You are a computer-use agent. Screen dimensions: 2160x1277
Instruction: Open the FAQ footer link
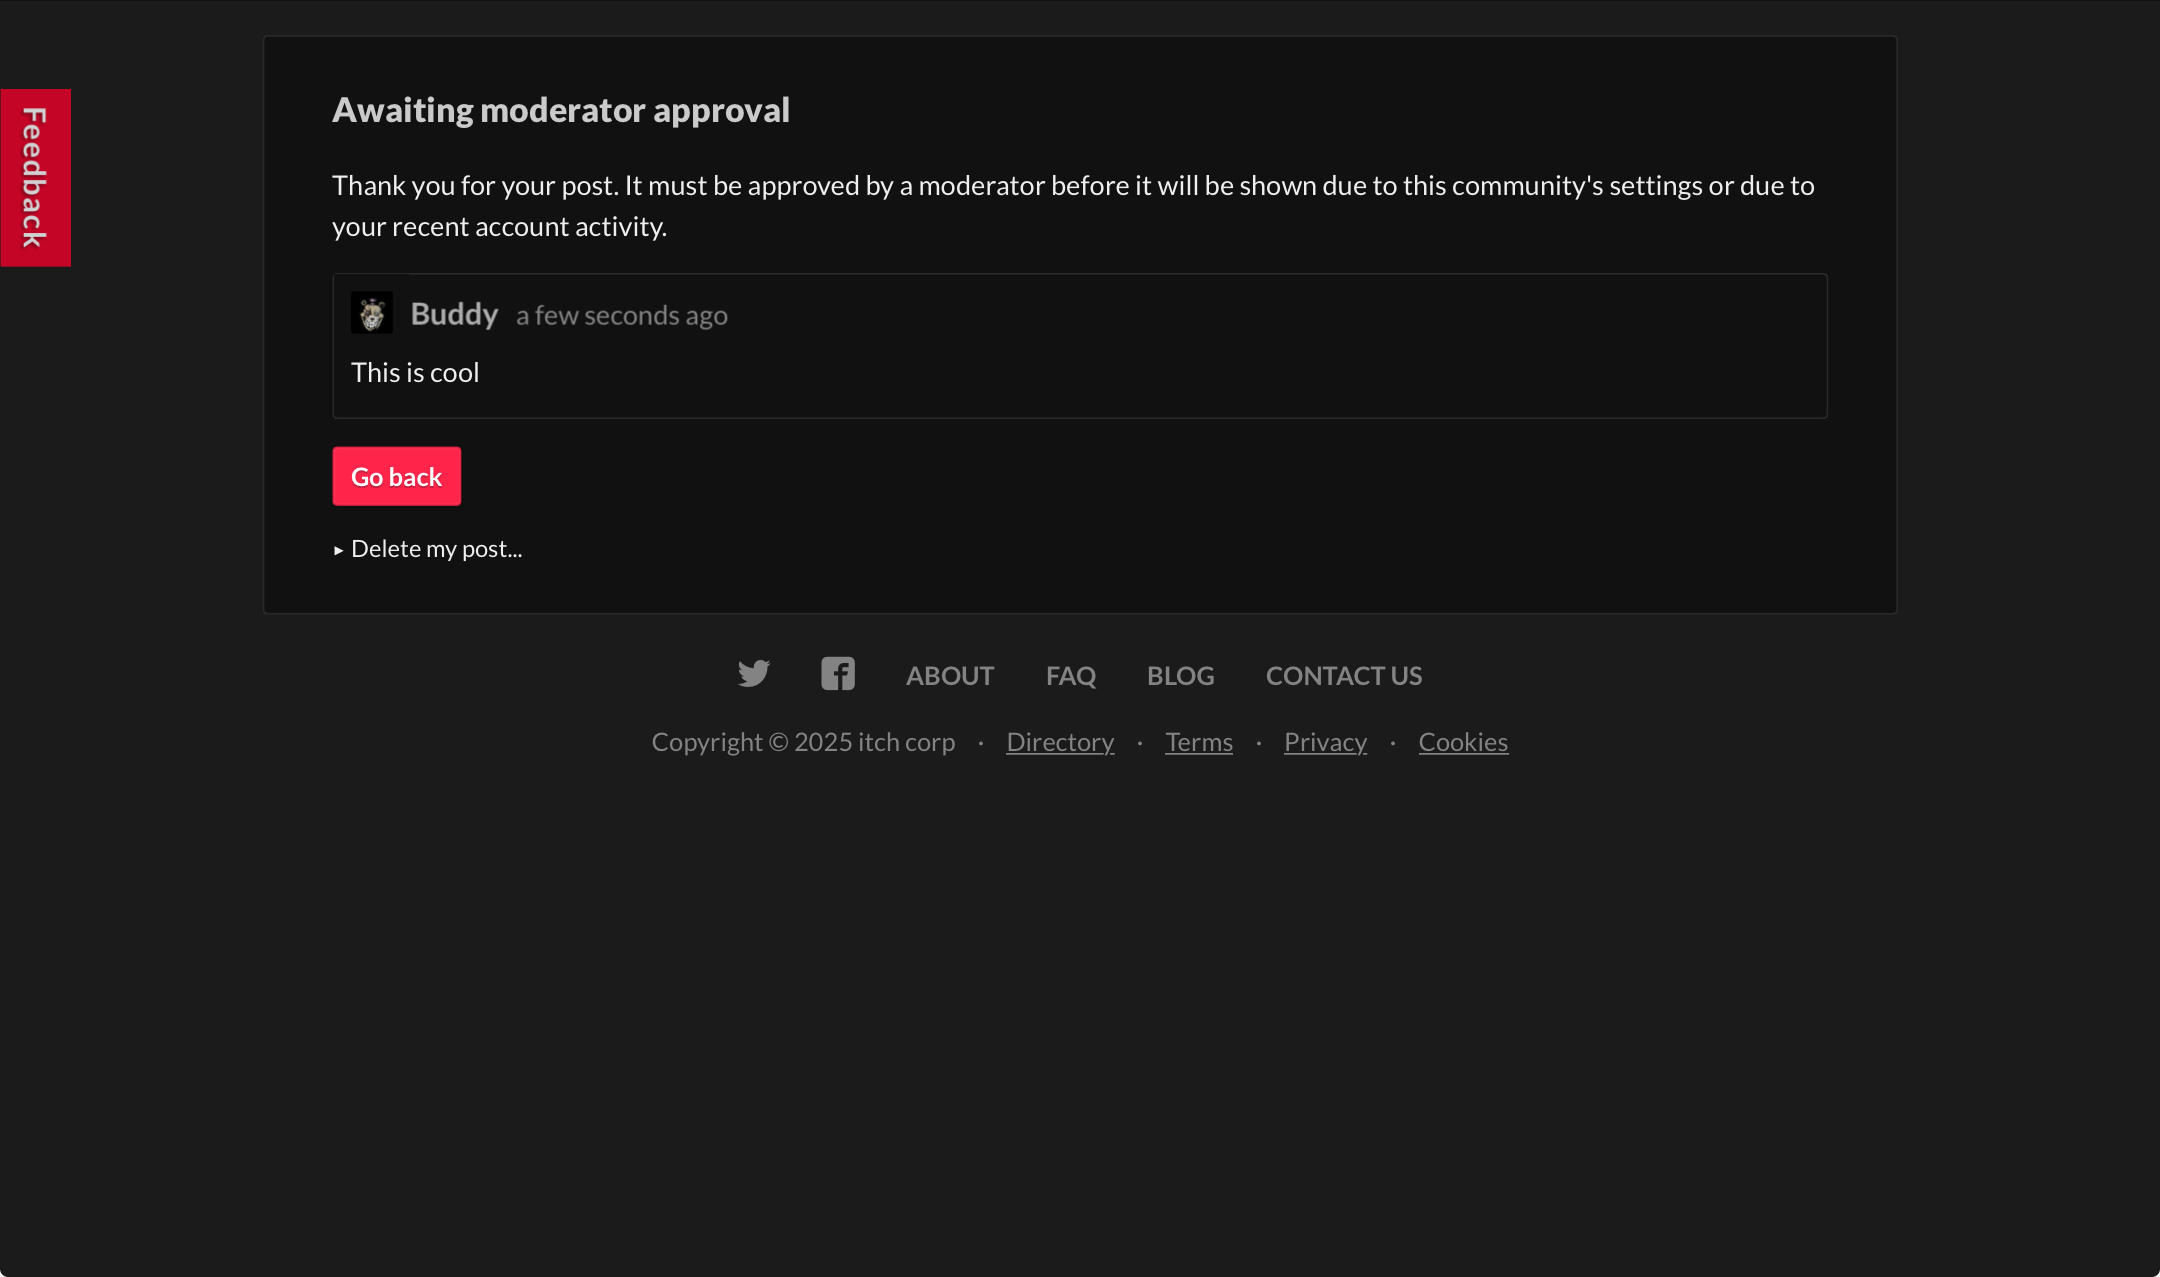[1070, 676]
